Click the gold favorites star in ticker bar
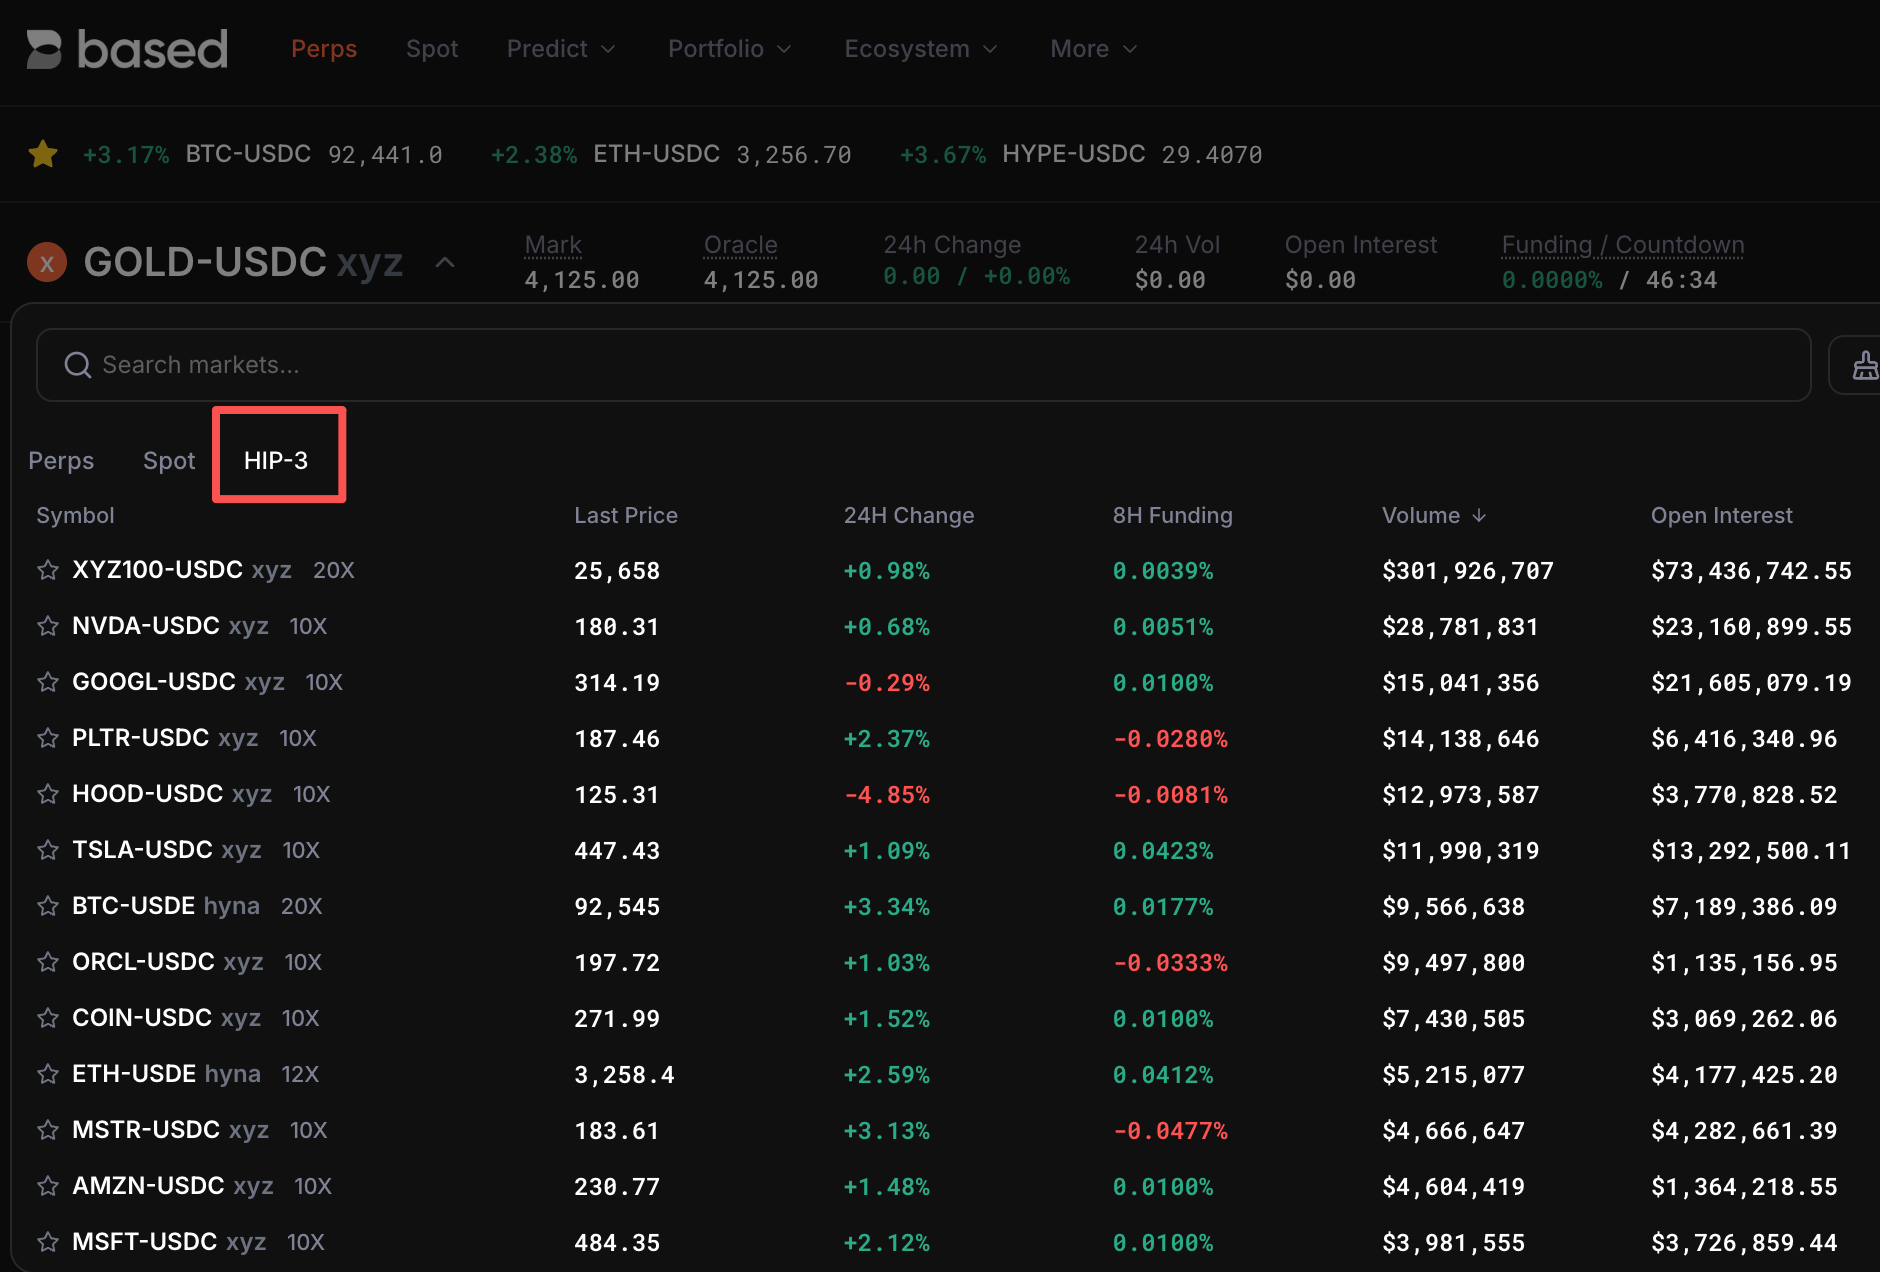 [x=43, y=154]
